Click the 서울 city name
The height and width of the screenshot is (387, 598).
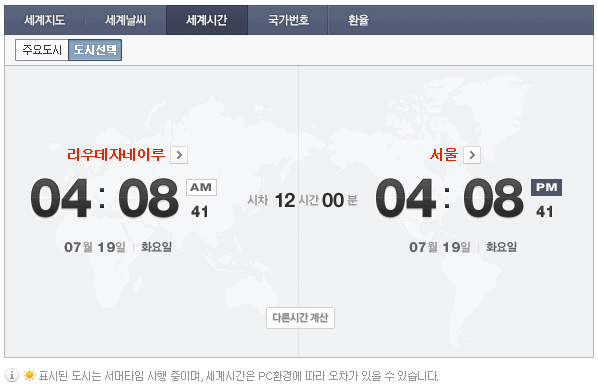click(444, 154)
